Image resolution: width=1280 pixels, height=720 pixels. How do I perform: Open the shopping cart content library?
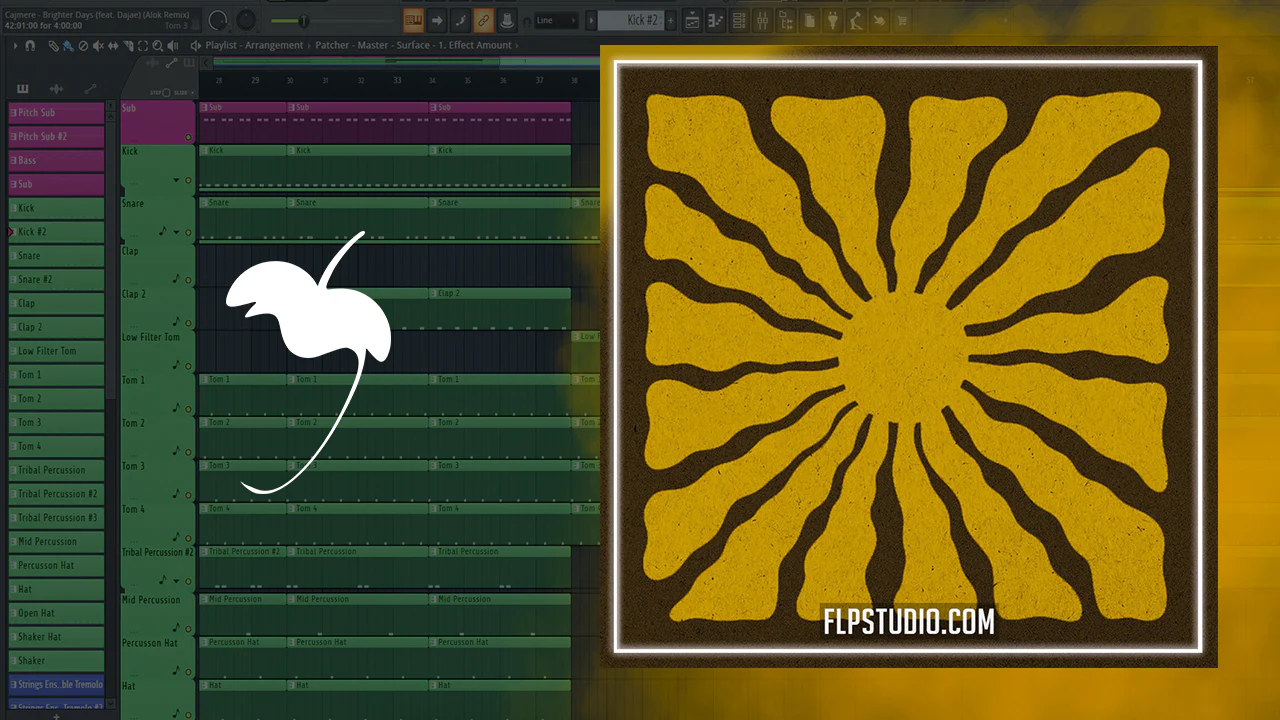tap(904, 20)
